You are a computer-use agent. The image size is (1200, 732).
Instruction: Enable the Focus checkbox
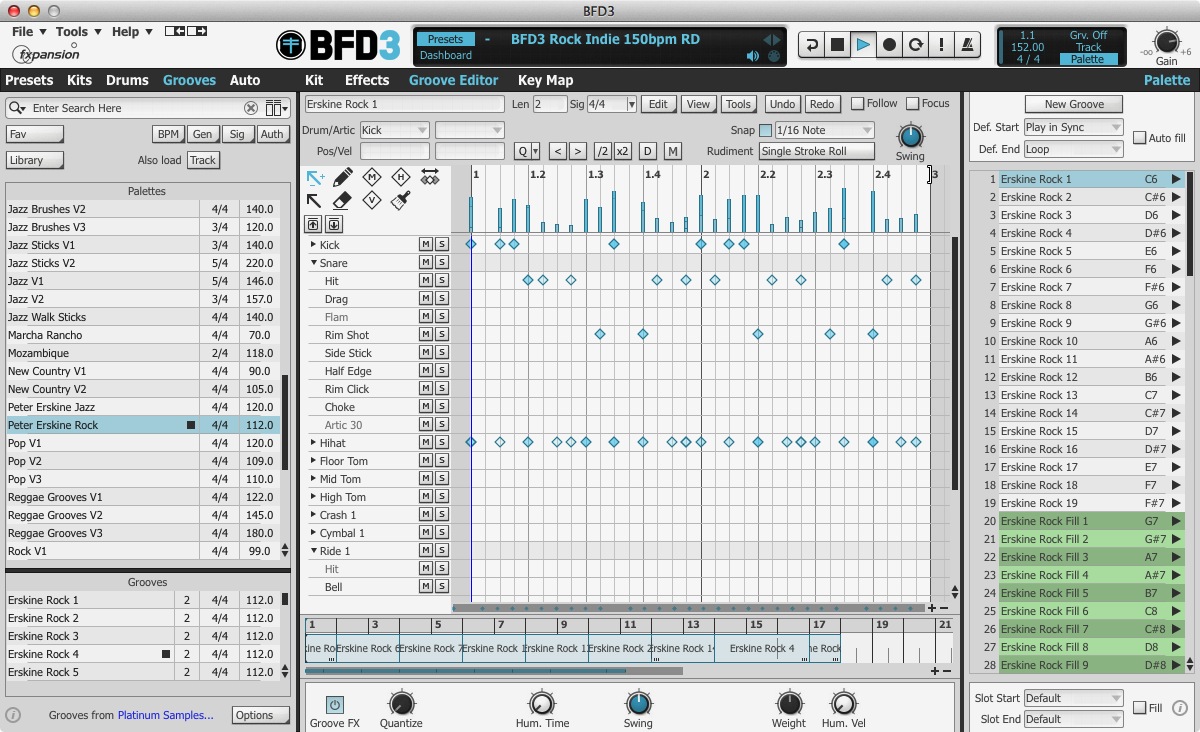(912, 104)
